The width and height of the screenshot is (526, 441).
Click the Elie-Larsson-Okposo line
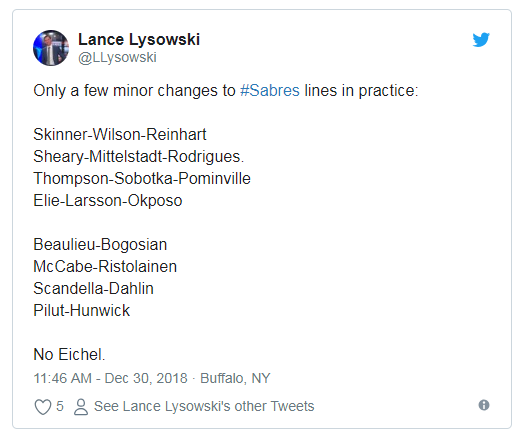point(108,201)
